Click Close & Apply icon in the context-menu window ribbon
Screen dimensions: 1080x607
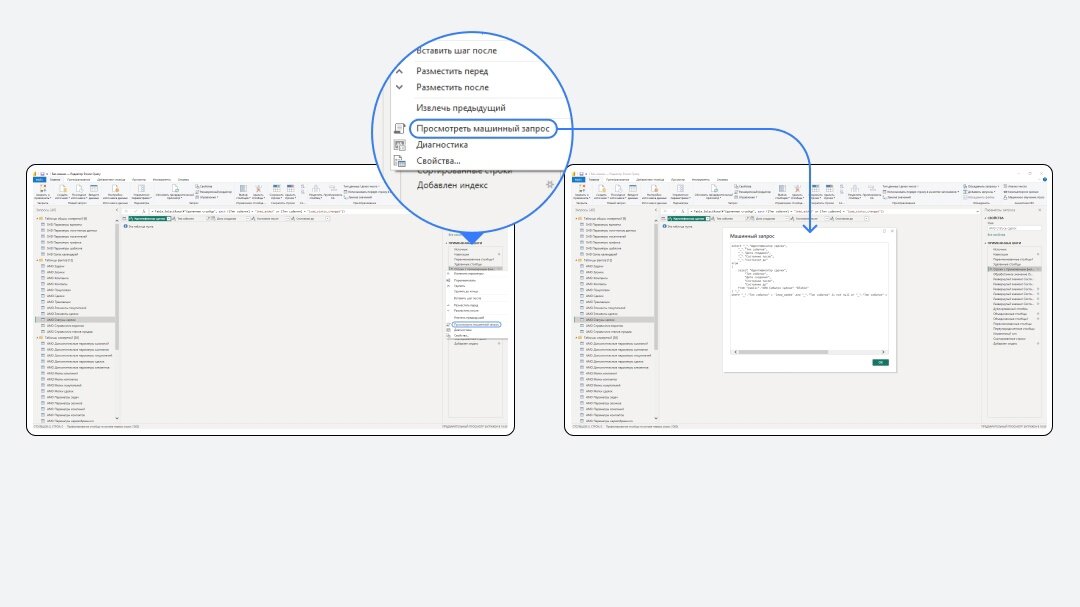click(x=42, y=189)
